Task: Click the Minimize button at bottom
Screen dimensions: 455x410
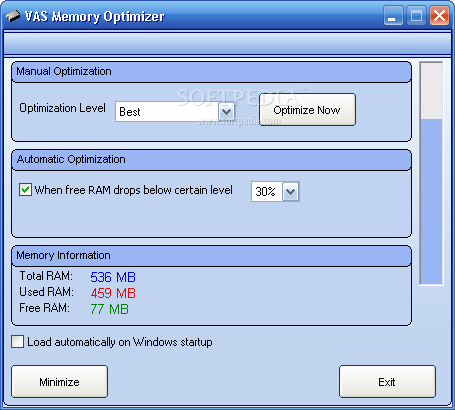Action: pyautogui.click(x=59, y=382)
